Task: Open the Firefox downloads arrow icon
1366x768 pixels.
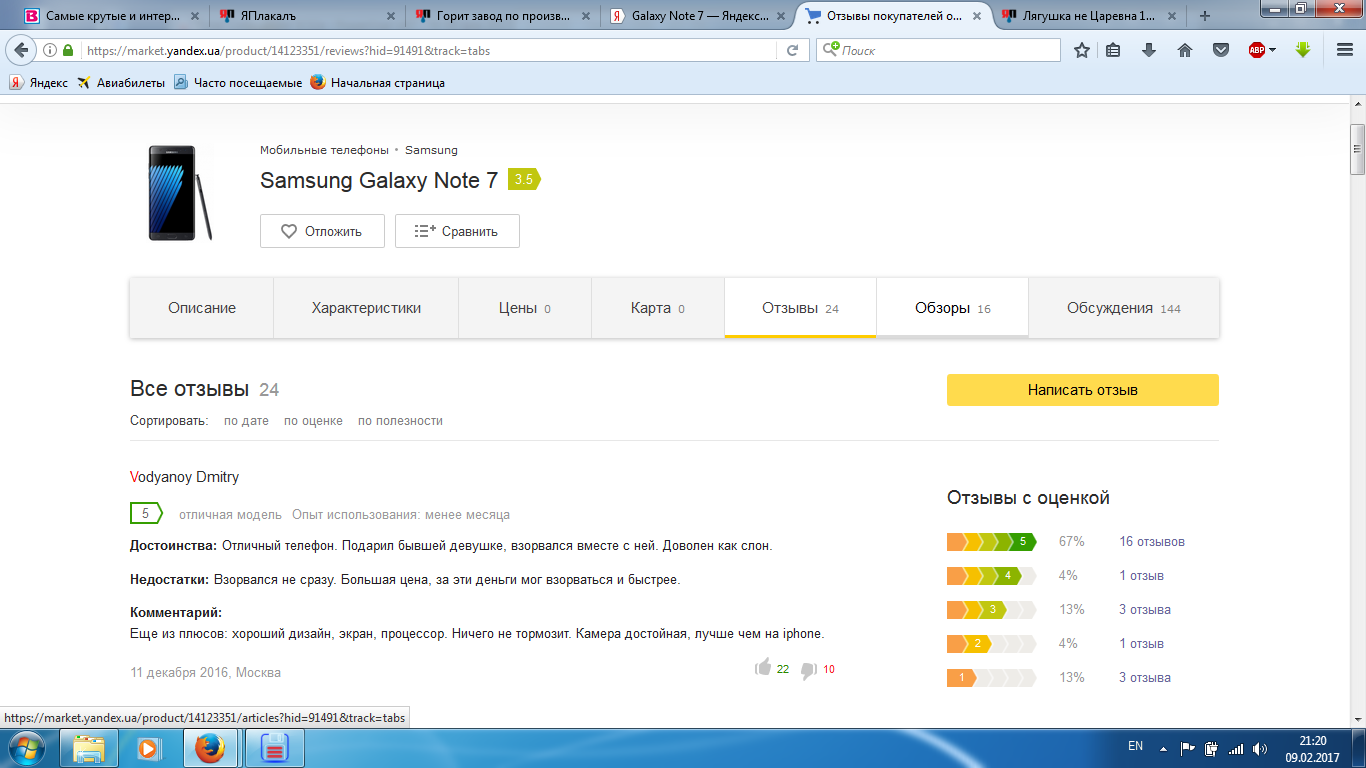Action: pyautogui.click(x=1149, y=50)
